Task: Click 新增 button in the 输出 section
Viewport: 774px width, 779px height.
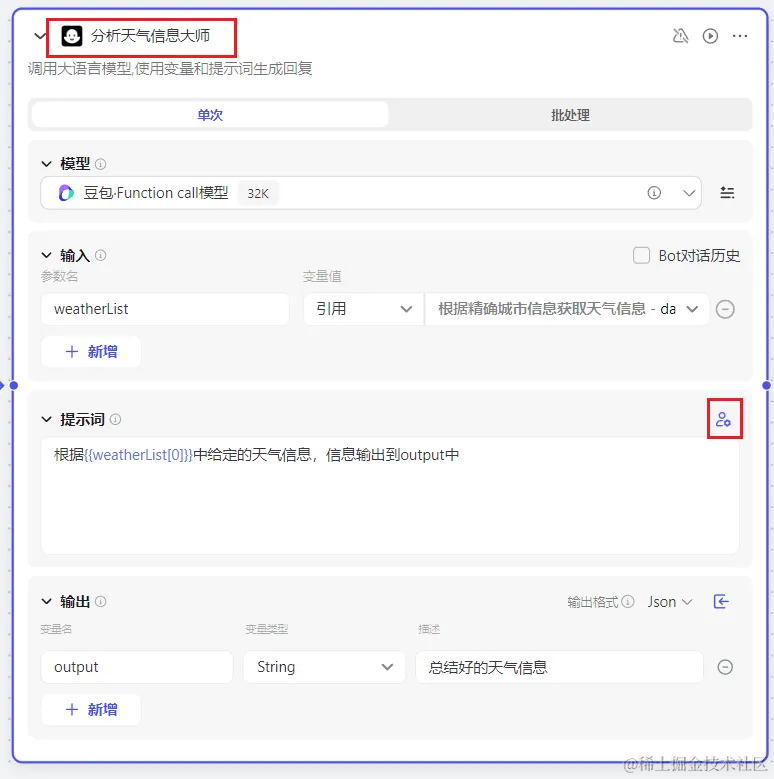Action: coord(91,709)
